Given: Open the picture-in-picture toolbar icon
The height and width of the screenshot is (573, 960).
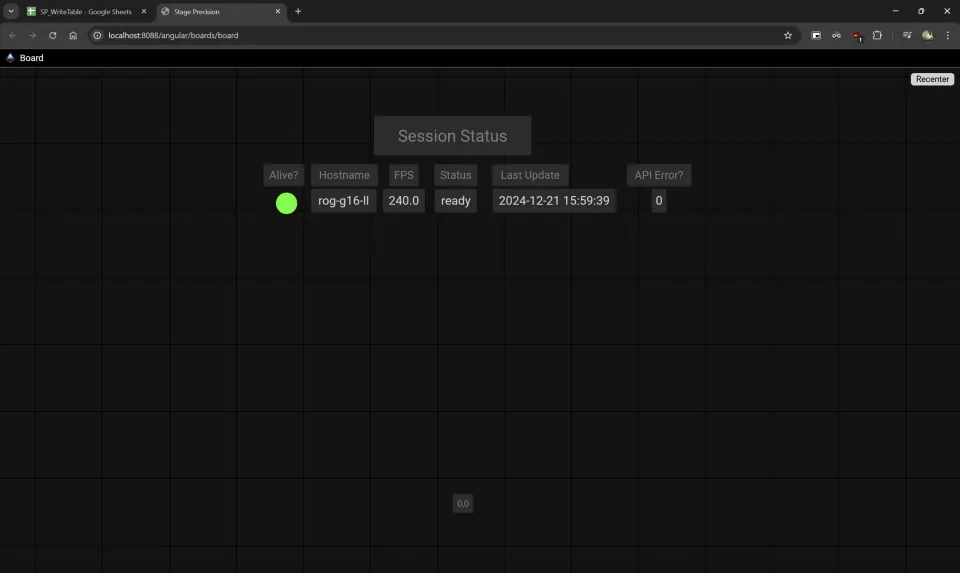Looking at the screenshot, I should (816, 36).
